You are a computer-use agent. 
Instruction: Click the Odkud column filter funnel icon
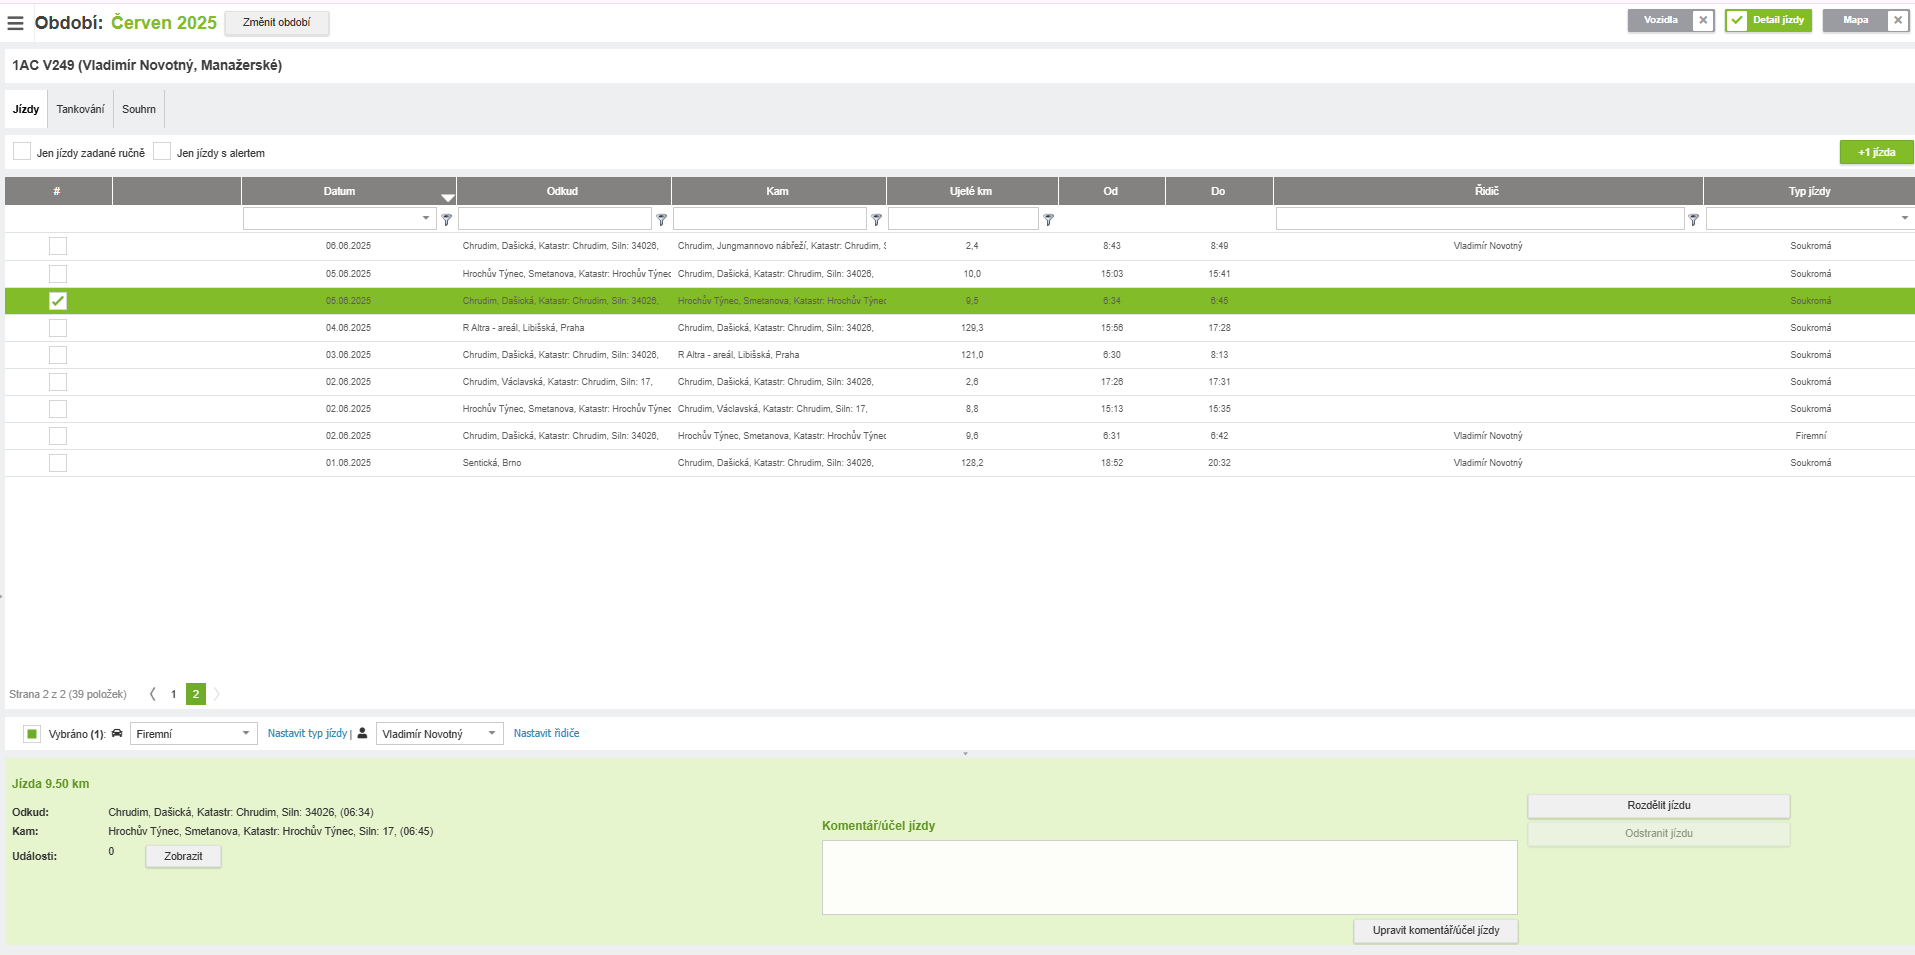[x=661, y=219]
